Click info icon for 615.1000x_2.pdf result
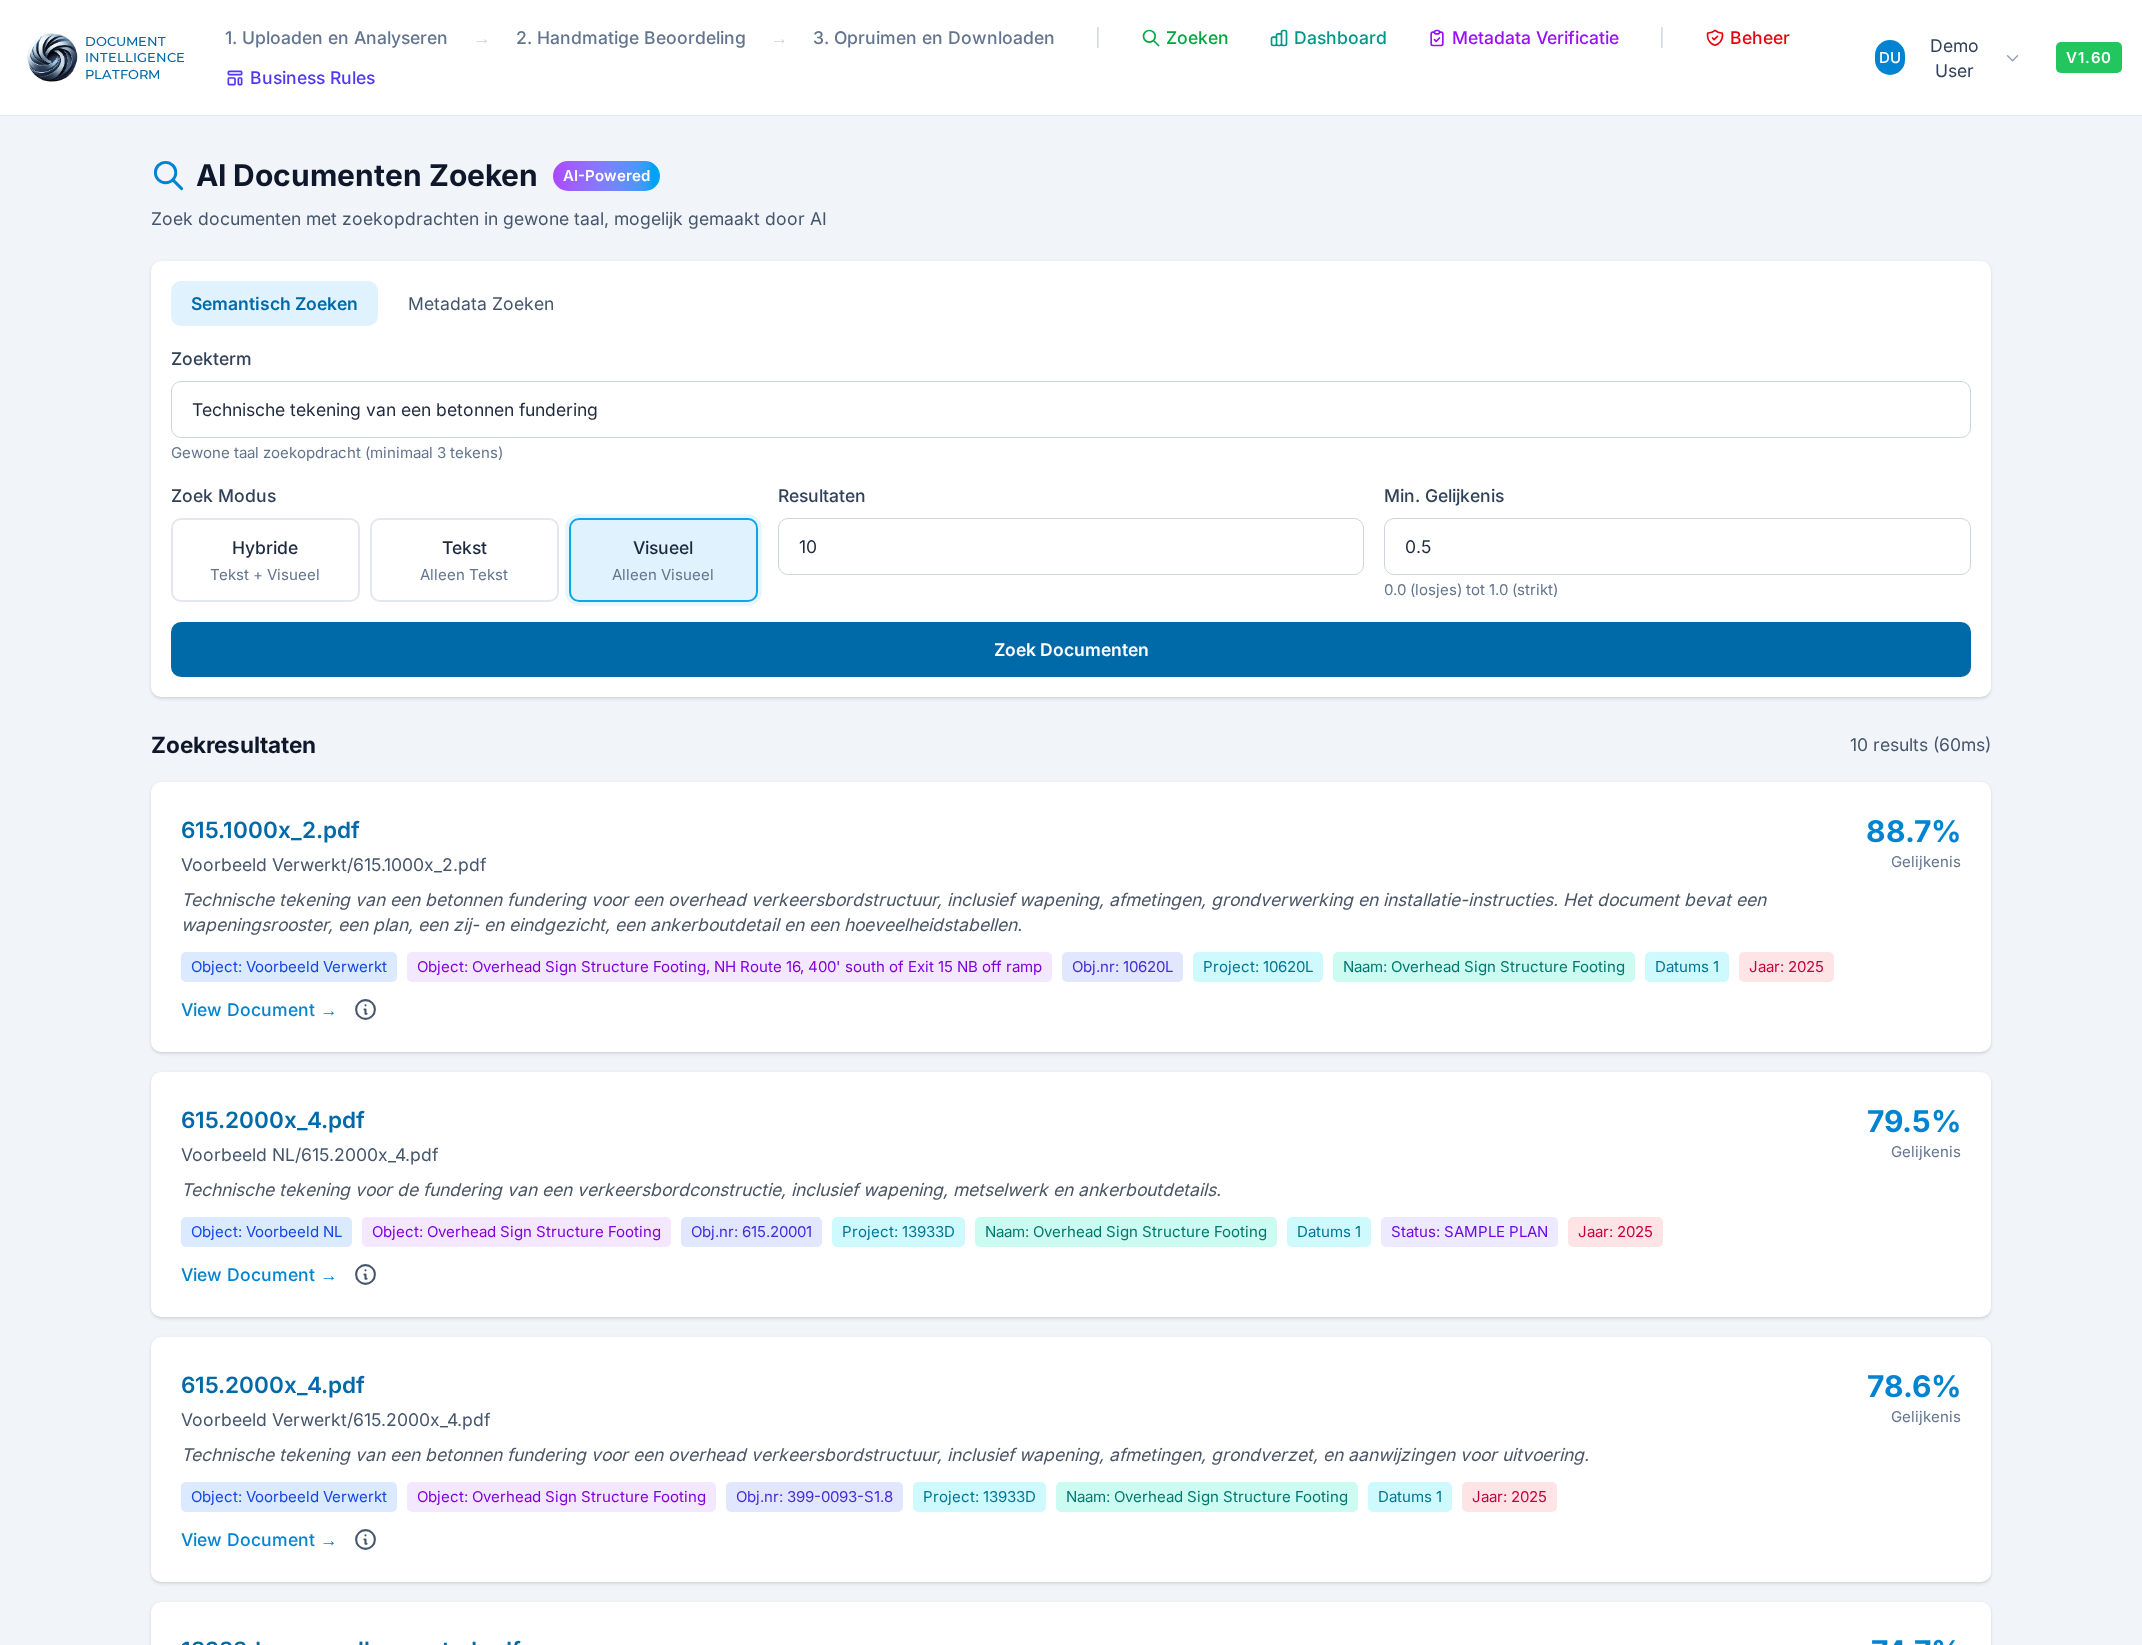Viewport: 2142px width, 1645px height. (x=366, y=1010)
